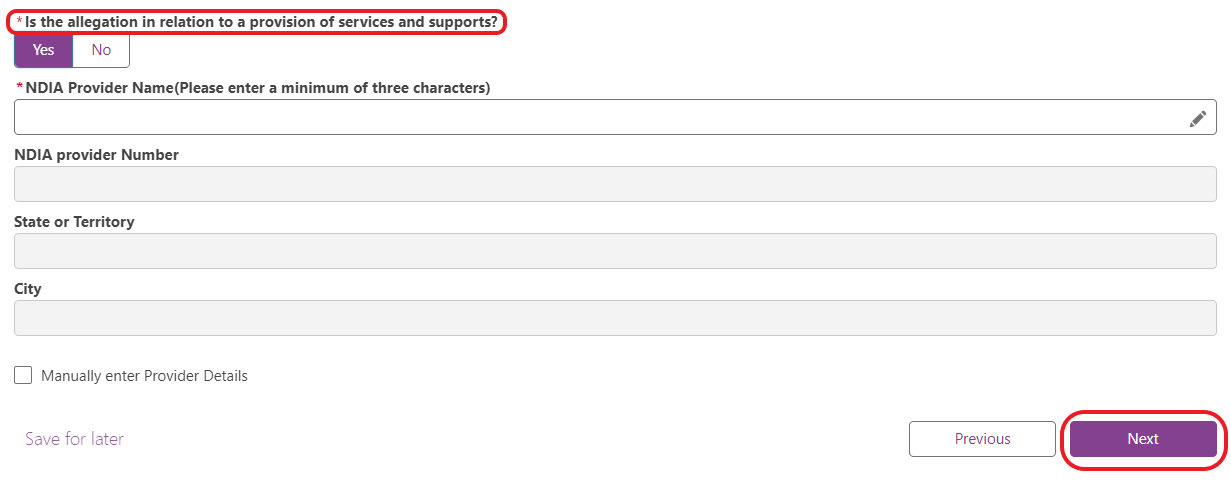
Task: Proceed with the purple Next button
Action: (1143, 439)
